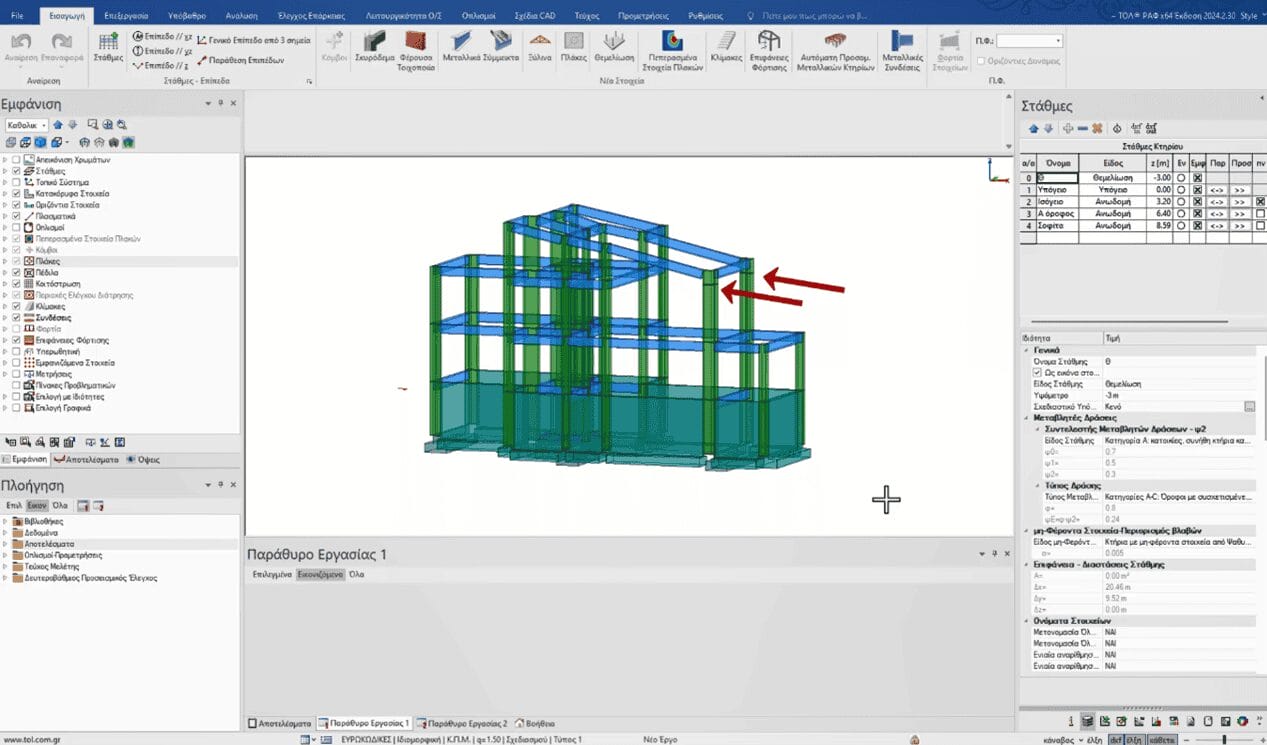Enable the Οπλισμοί checkbox in the tree
1267x745 pixels.
17,228
